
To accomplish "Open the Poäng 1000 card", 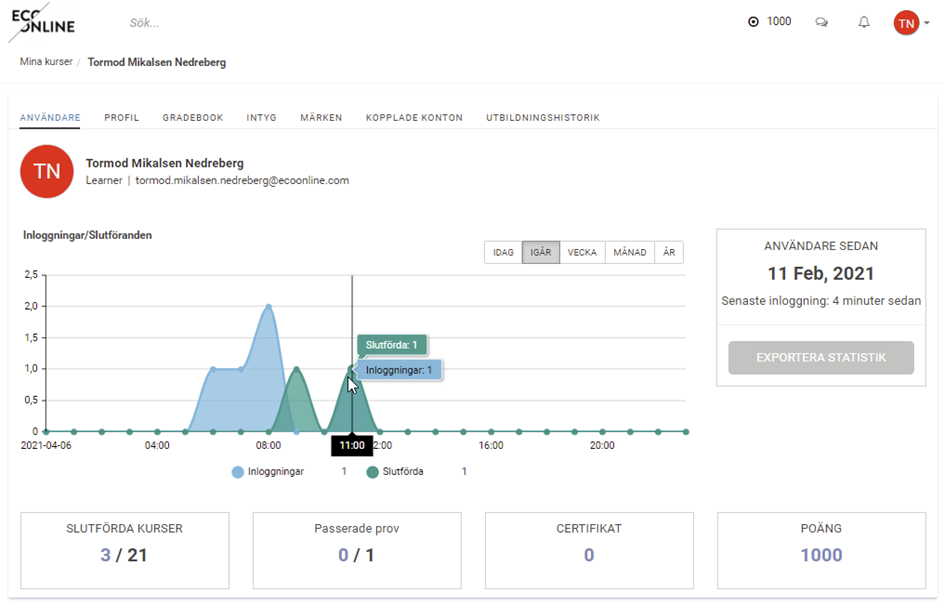I will (x=821, y=550).
